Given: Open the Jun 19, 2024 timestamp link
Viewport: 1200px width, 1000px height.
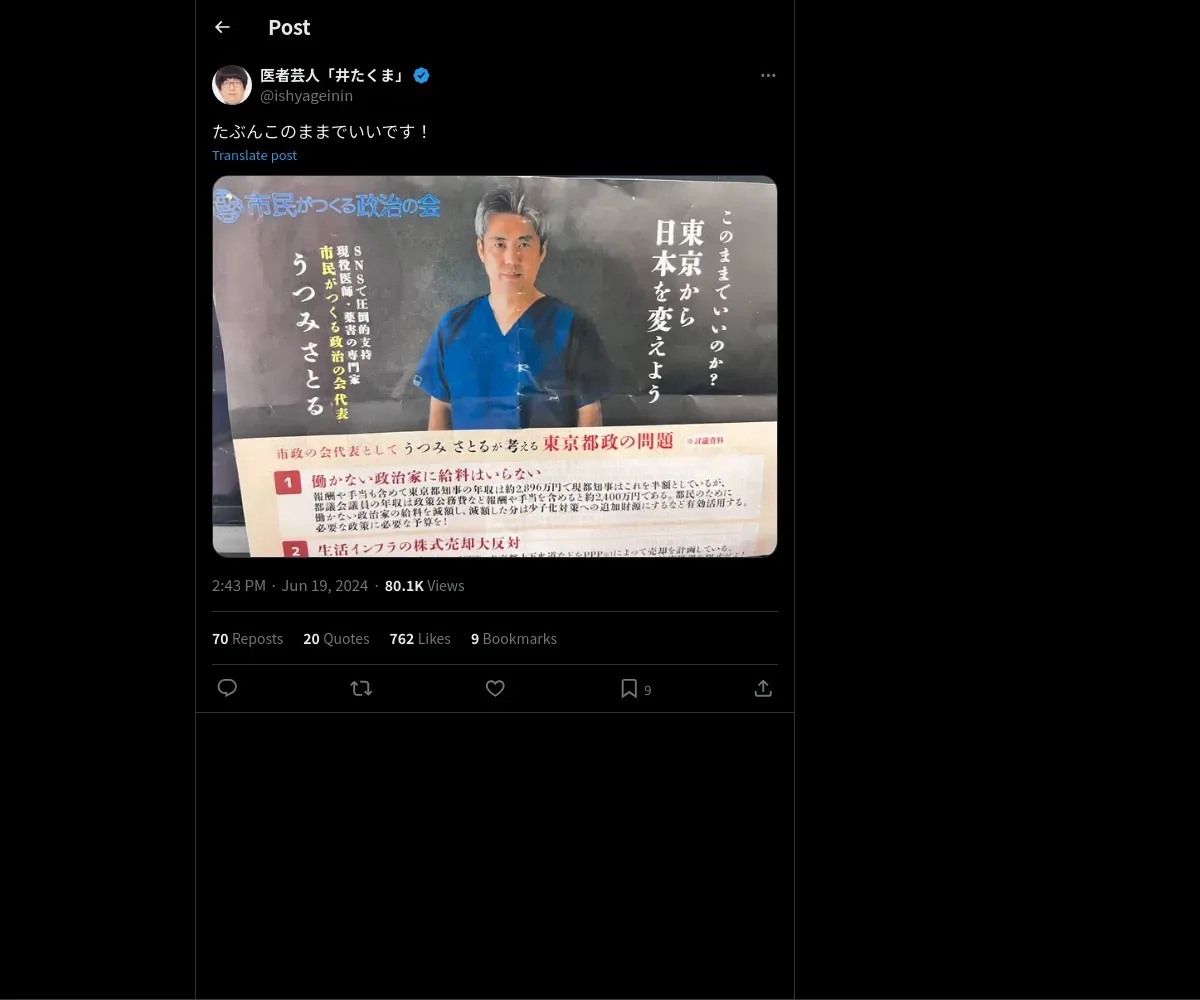Looking at the screenshot, I should (325, 585).
